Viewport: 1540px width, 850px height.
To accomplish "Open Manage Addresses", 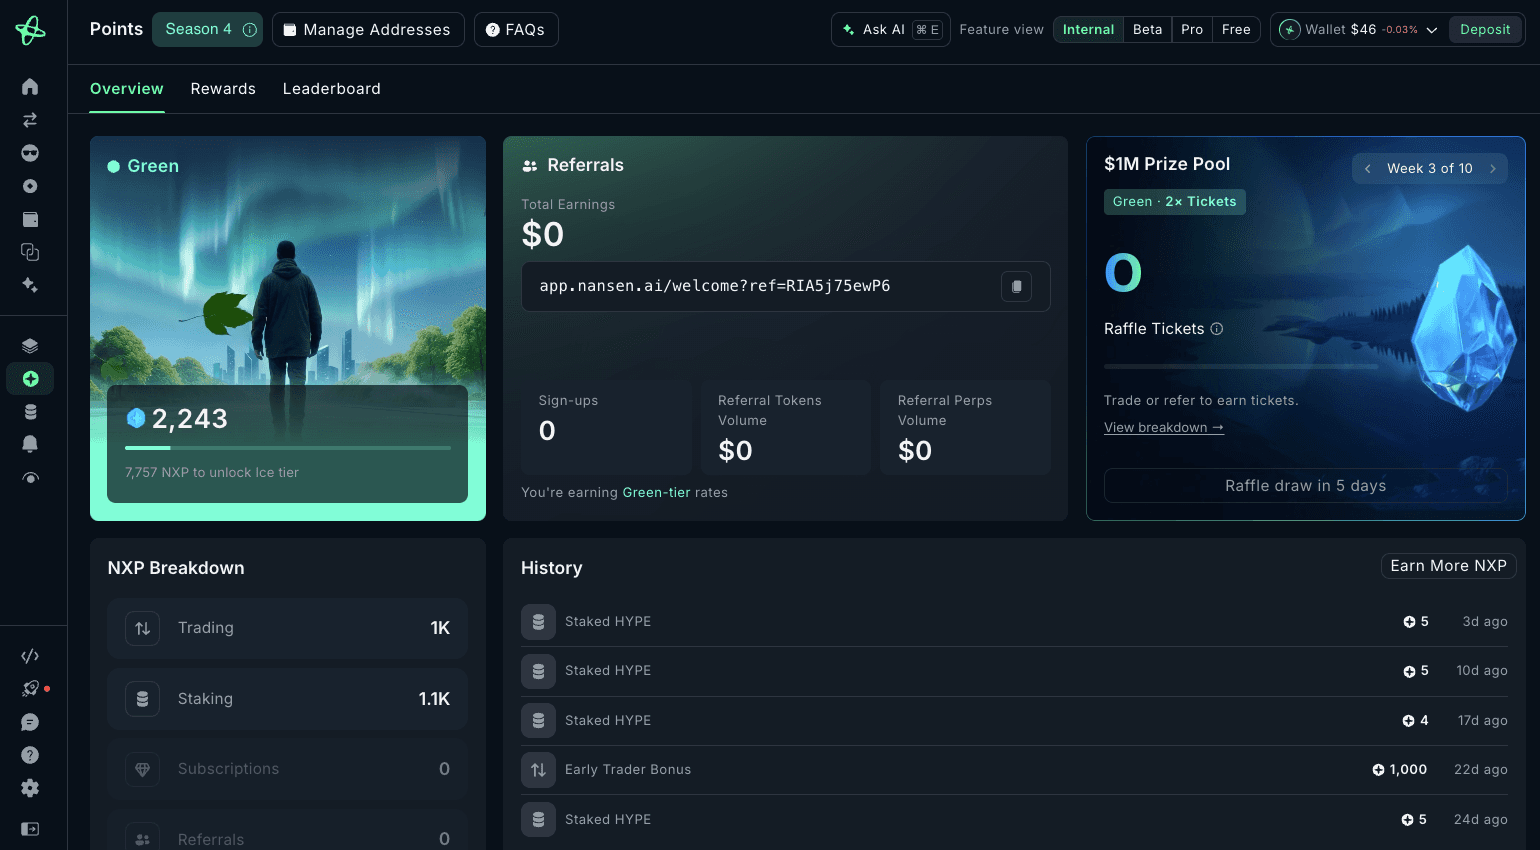I will click(368, 30).
